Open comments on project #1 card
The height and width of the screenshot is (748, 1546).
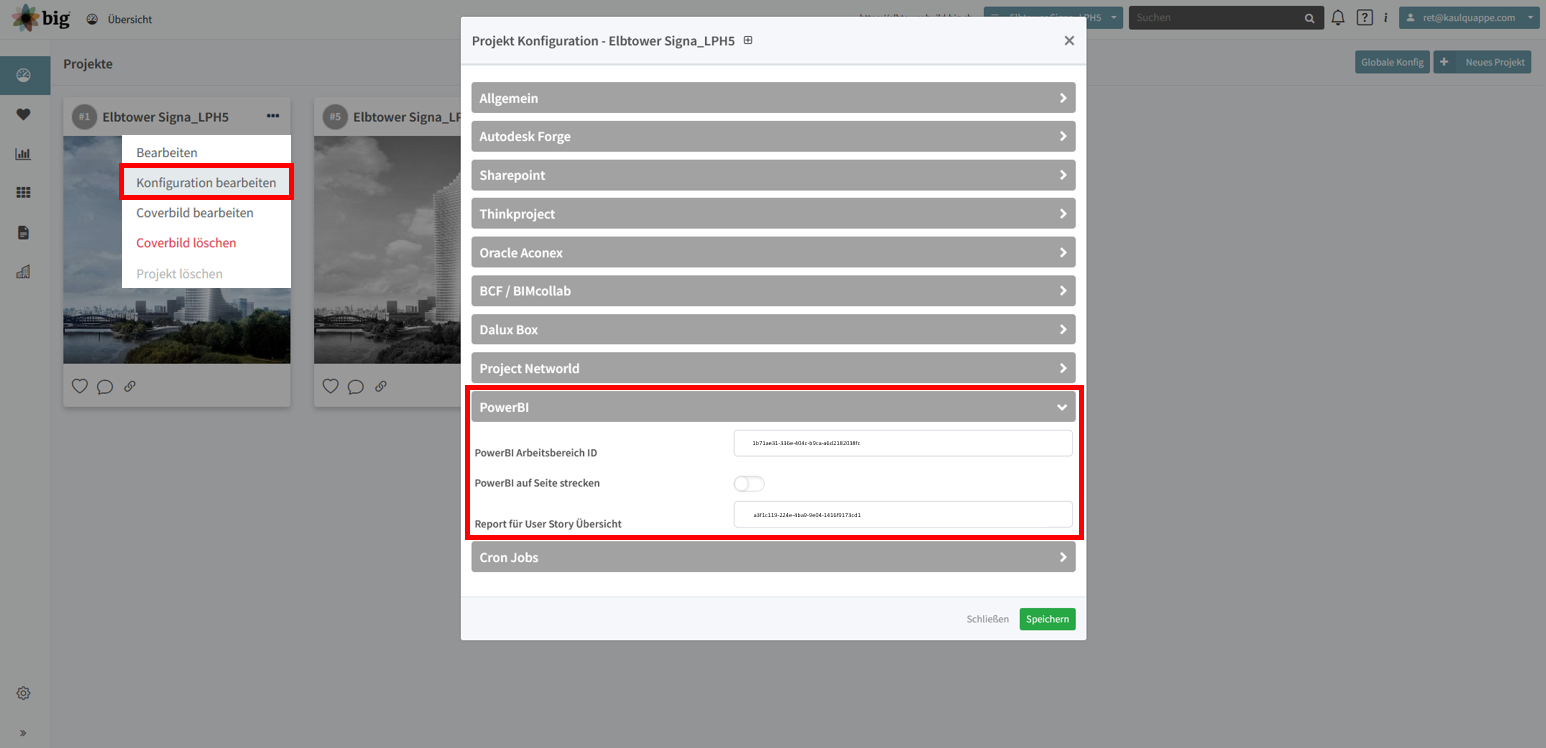[x=105, y=387]
